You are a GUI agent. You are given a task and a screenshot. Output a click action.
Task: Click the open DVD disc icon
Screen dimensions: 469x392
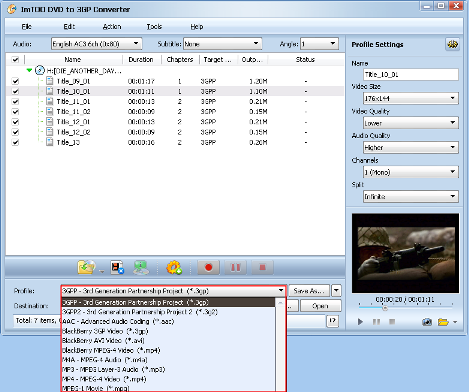tap(86, 267)
